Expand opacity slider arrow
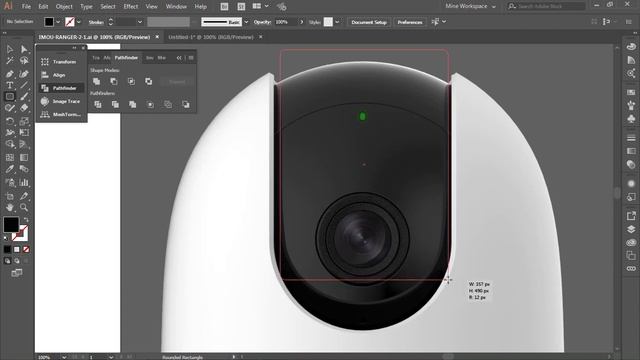The width and height of the screenshot is (640, 360). [302, 22]
